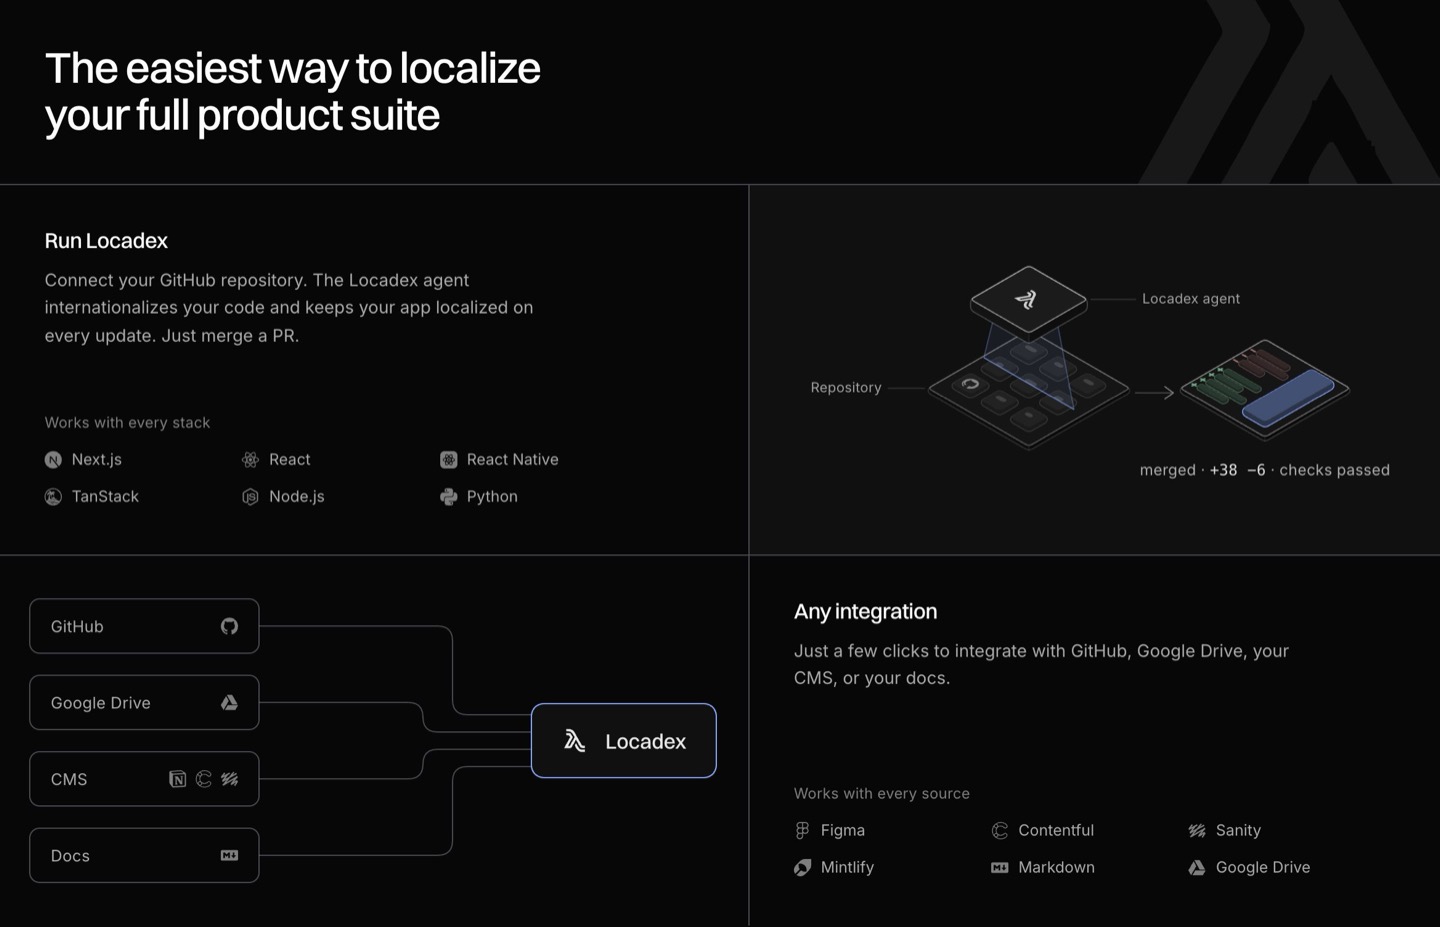Click the Contentful icon in CMS box
The width and height of the screenshot is (1440, 927).
203,779
